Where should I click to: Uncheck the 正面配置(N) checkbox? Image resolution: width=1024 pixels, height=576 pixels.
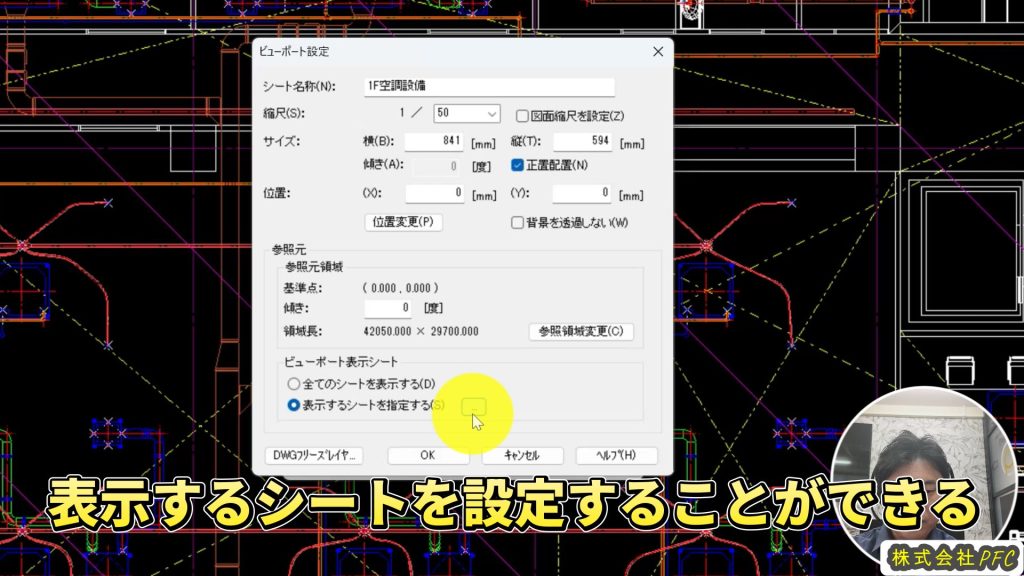[x=518, y=165]
